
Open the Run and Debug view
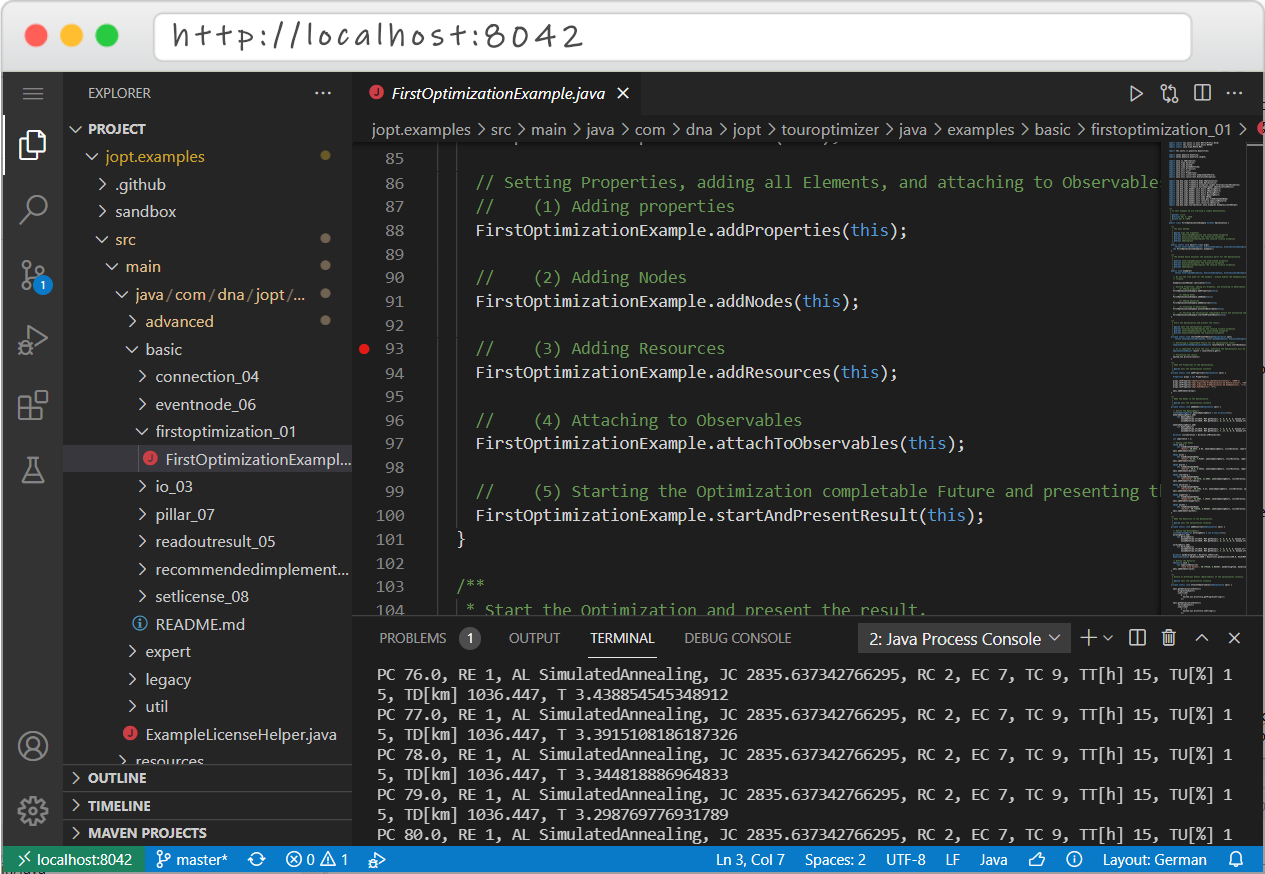33,341
